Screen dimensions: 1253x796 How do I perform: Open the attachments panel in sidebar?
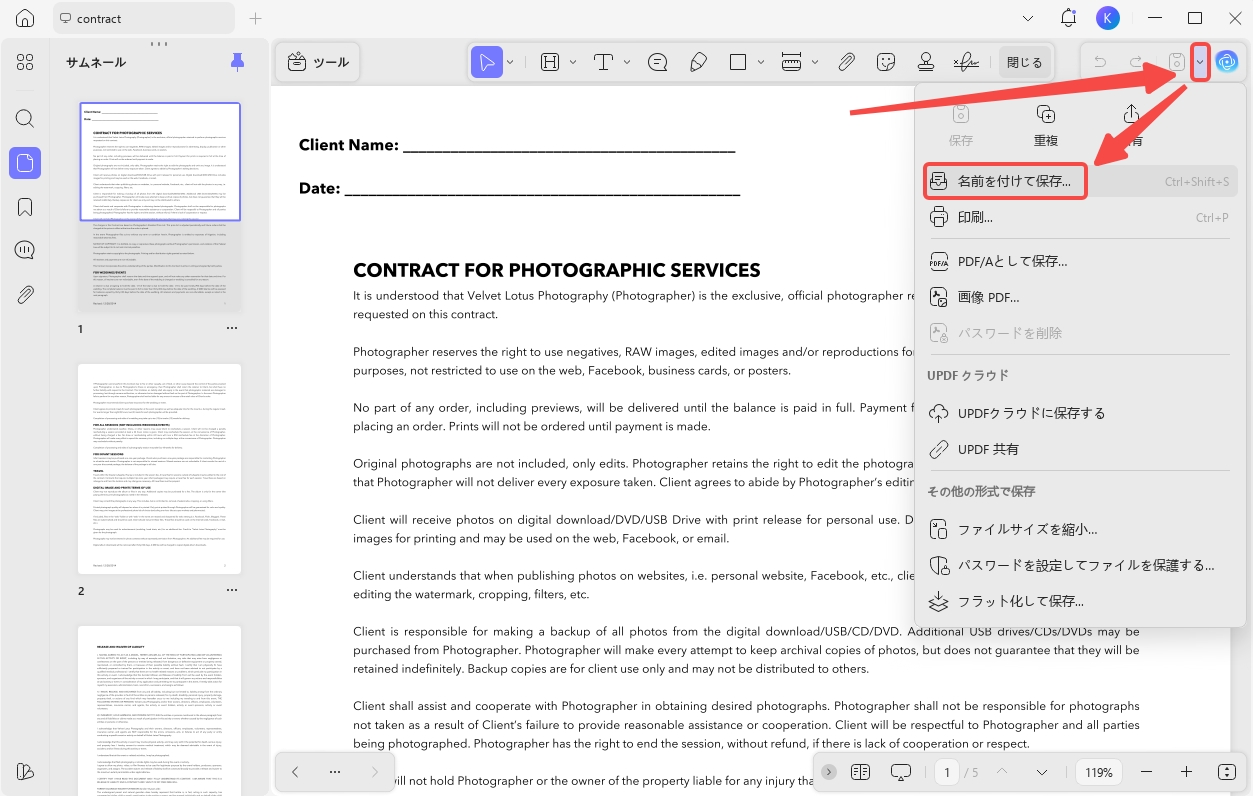(x=25, y=294)
